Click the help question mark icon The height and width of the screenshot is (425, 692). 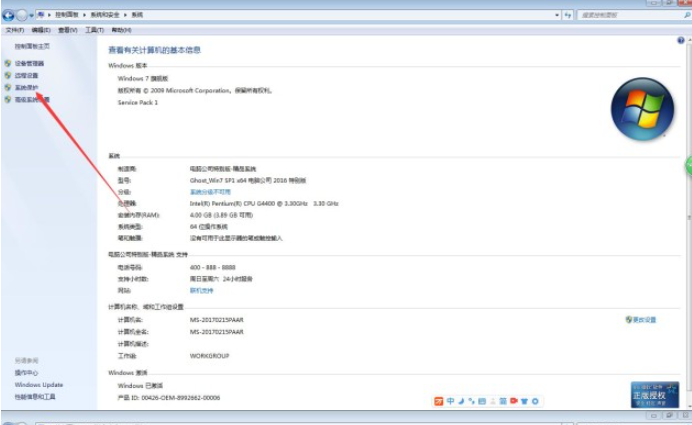click(680, 40)
